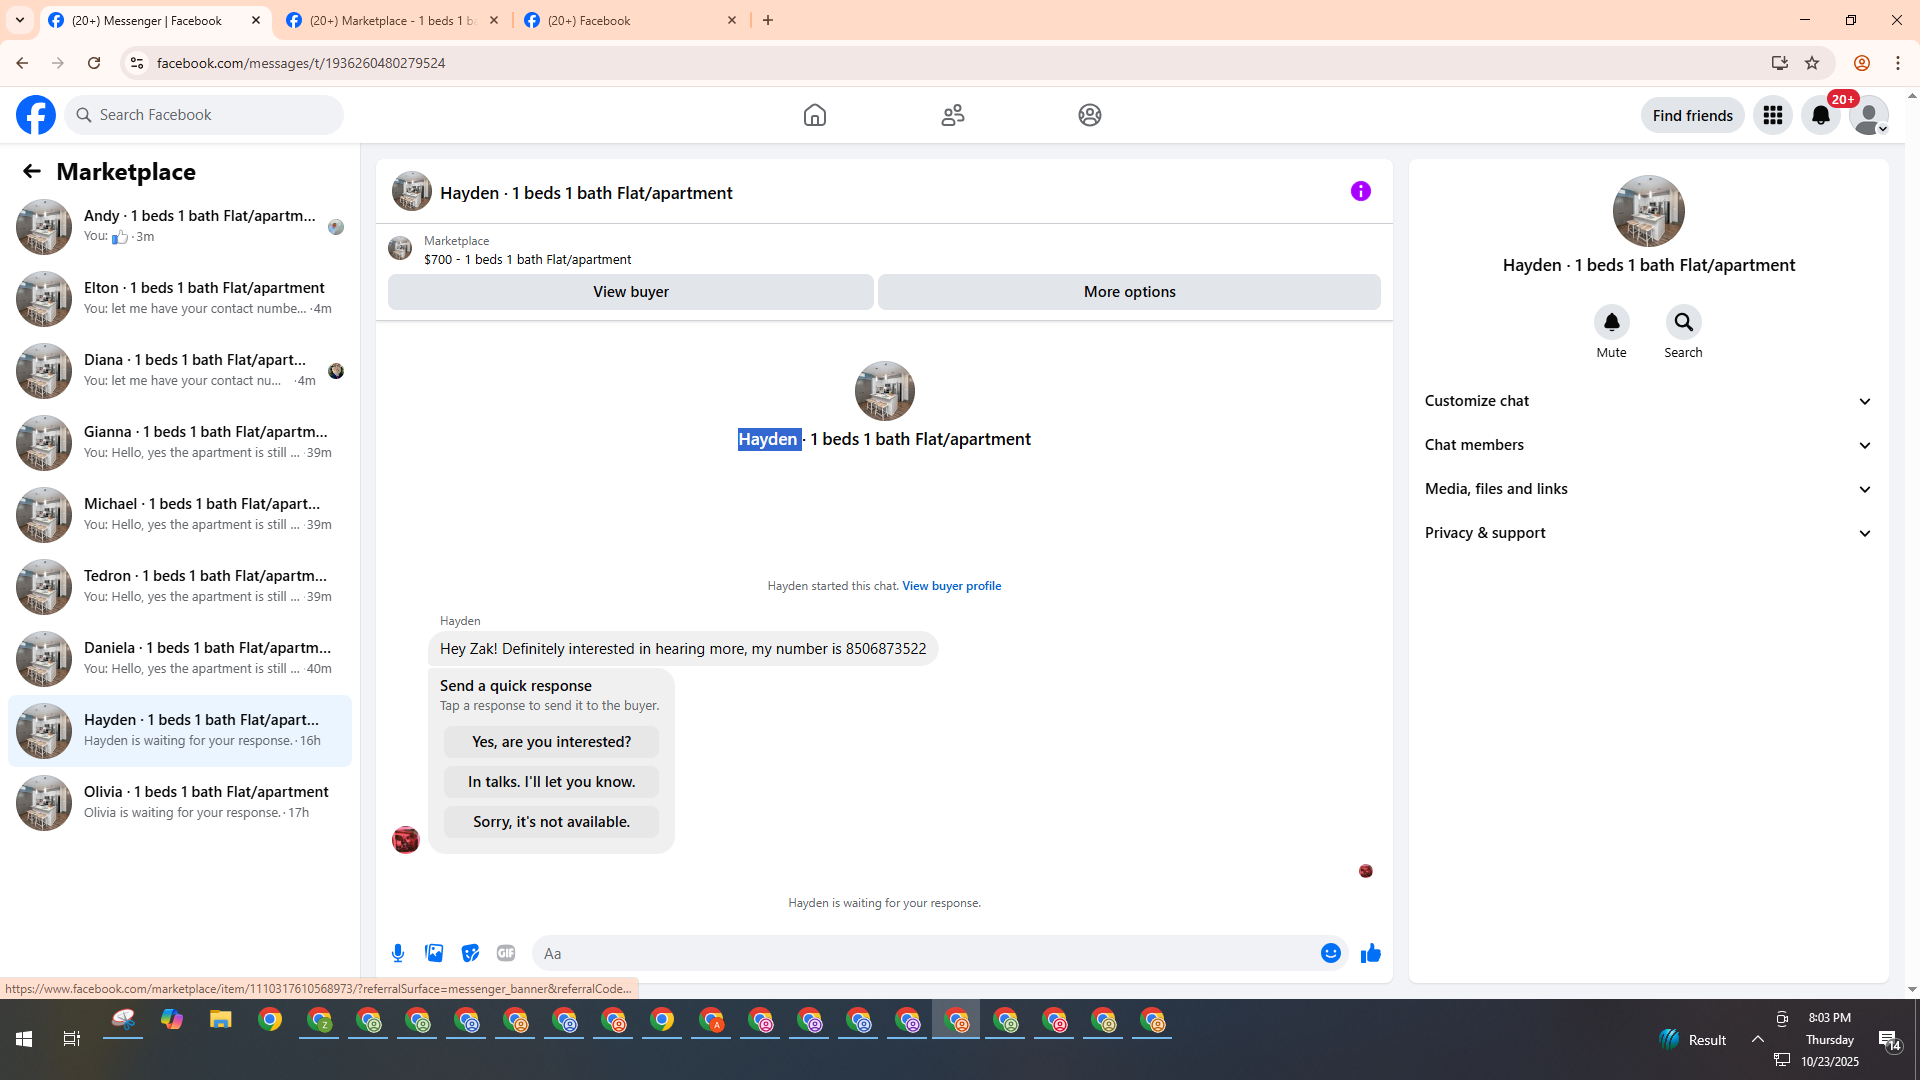Click the message text input field
The height and width of the screenshot is (1080, 1920).
pos(925,953)
